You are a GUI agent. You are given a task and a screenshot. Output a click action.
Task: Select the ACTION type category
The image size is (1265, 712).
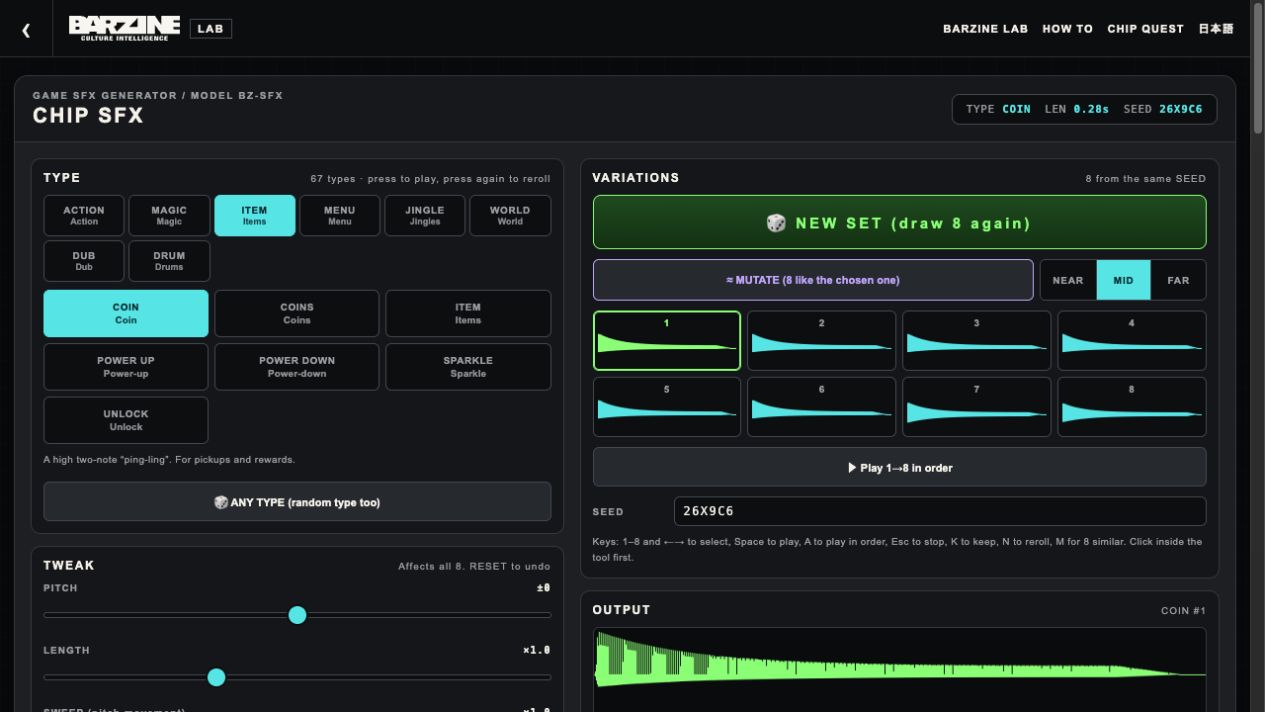tap(84, 216)
